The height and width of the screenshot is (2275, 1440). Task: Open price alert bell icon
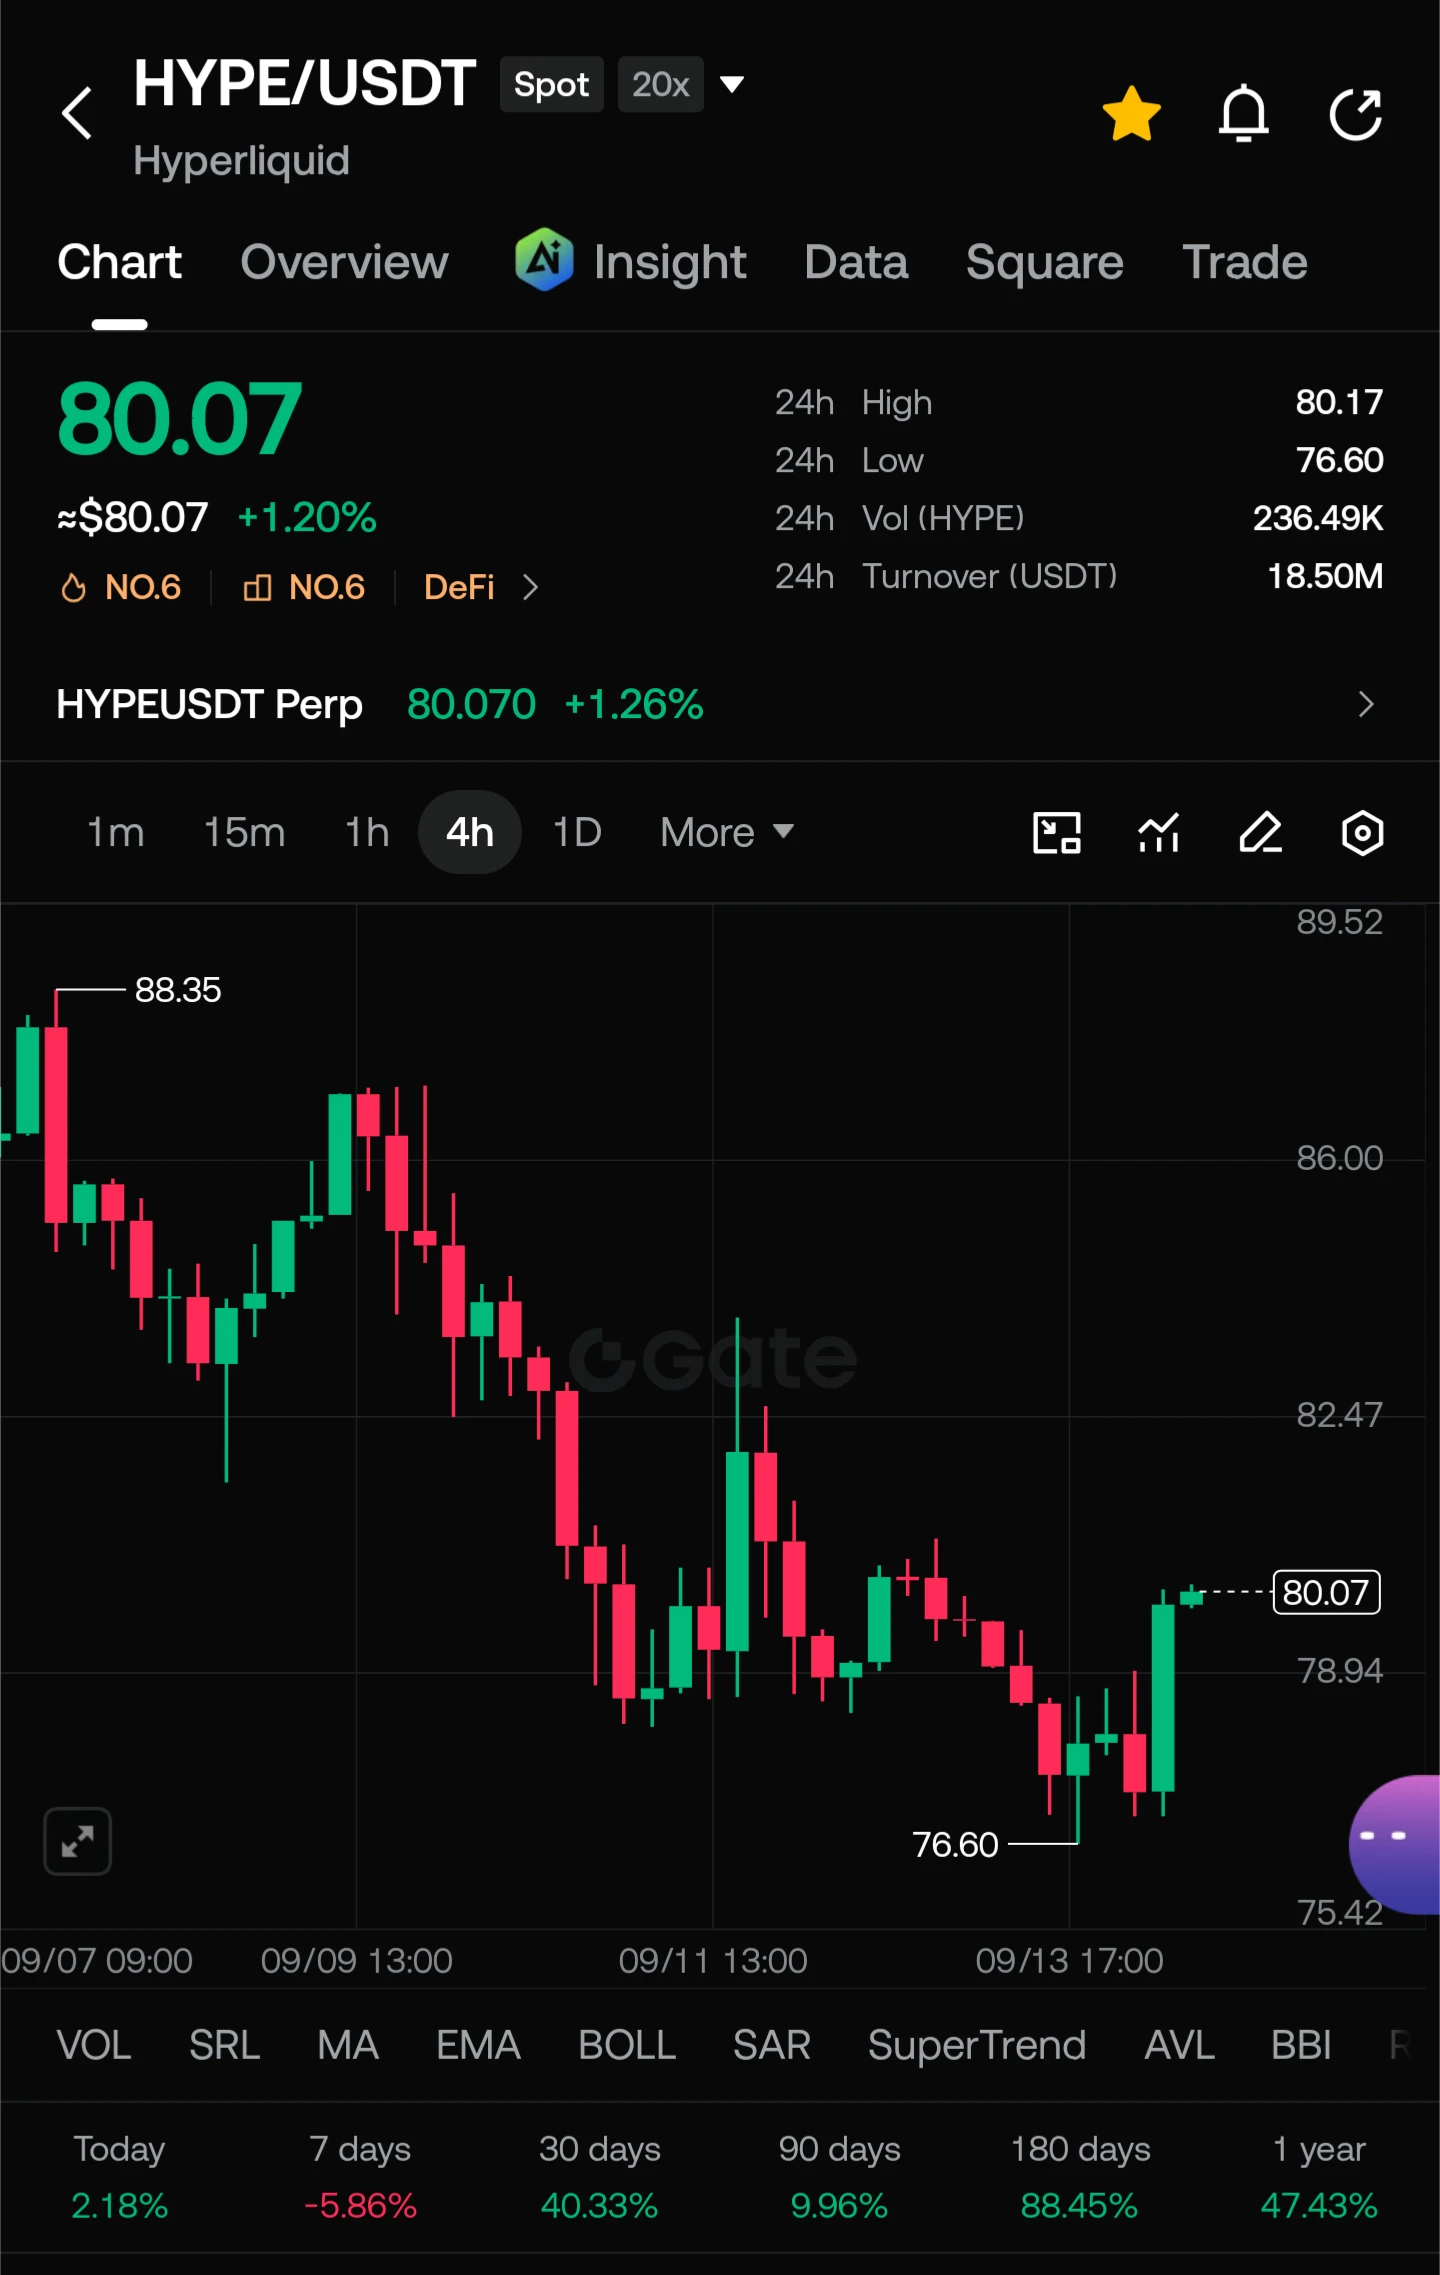coord(1244,113)
